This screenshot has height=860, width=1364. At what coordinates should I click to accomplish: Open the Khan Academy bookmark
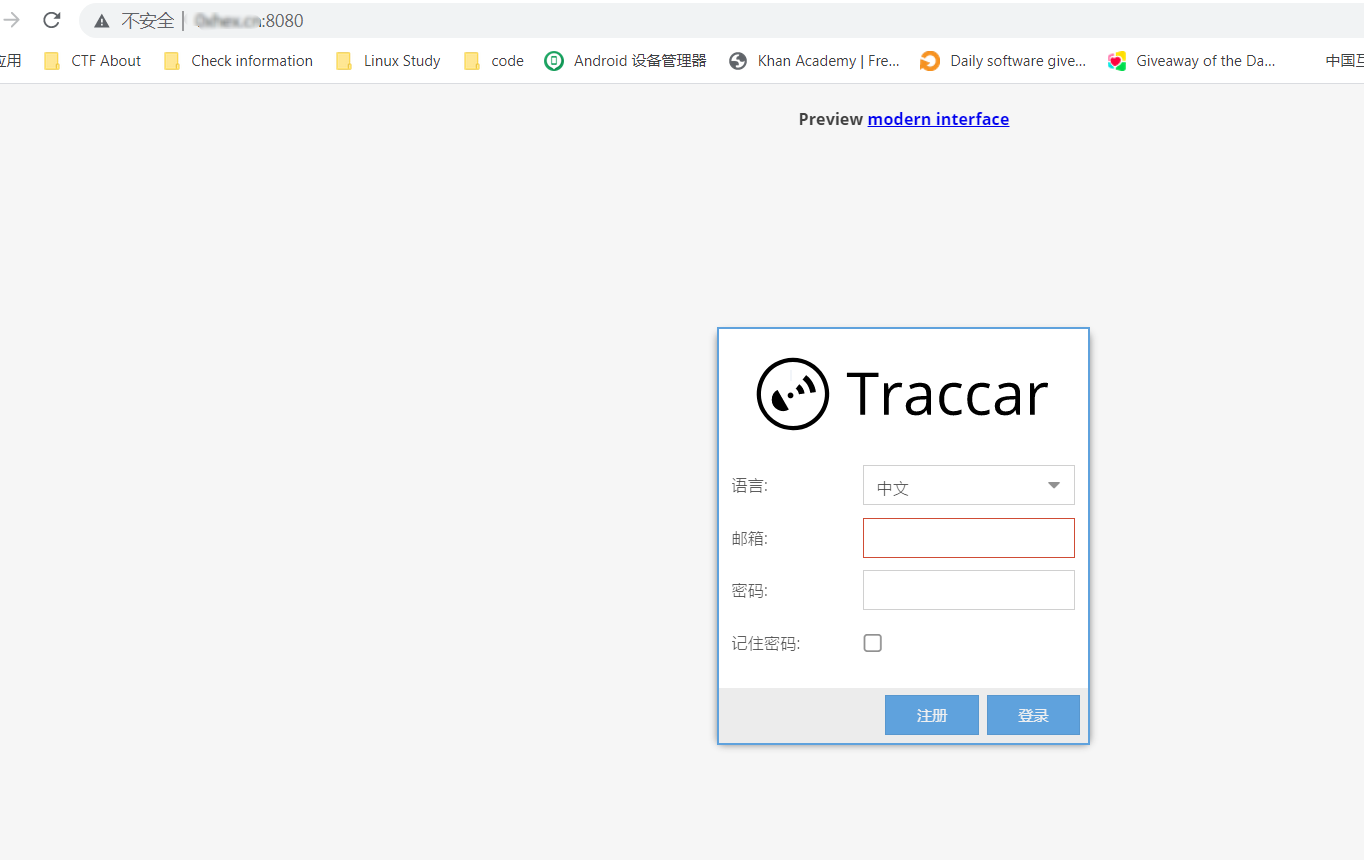click(x=814, y=61)
